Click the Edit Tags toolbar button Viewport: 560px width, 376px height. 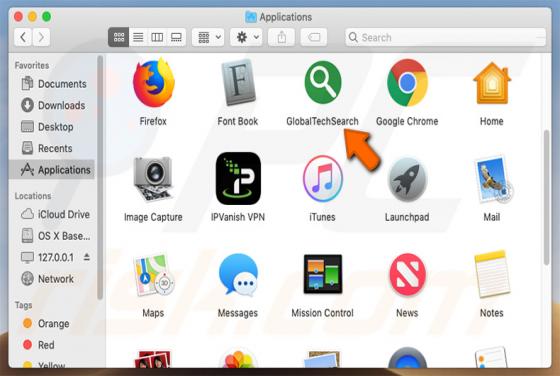pos(314,37)
